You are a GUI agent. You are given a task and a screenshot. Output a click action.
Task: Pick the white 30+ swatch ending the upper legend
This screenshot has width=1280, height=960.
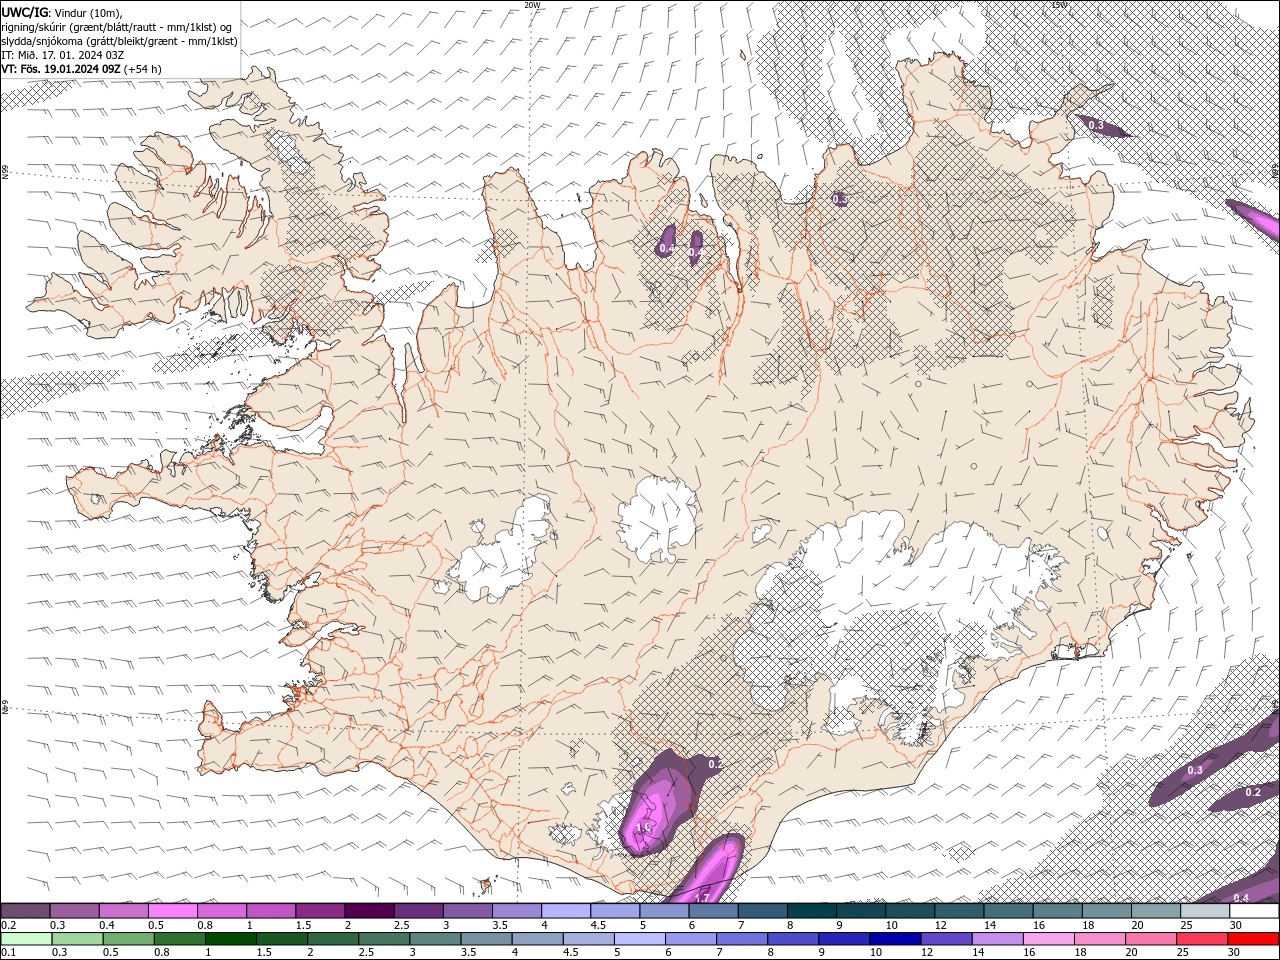pos(1254,911)
